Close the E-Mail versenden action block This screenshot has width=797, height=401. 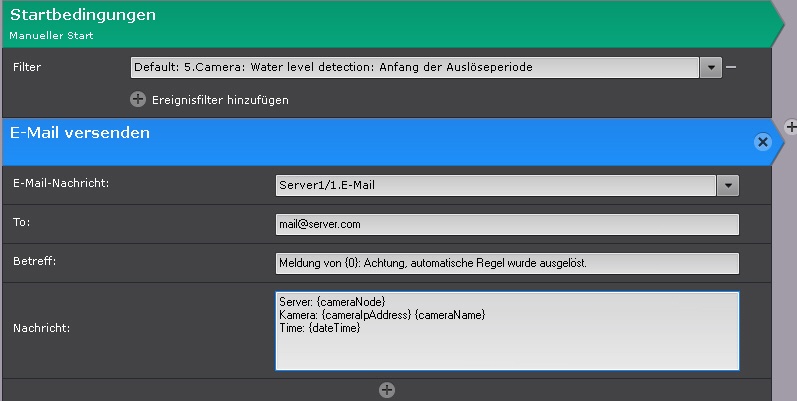point(763,142)
